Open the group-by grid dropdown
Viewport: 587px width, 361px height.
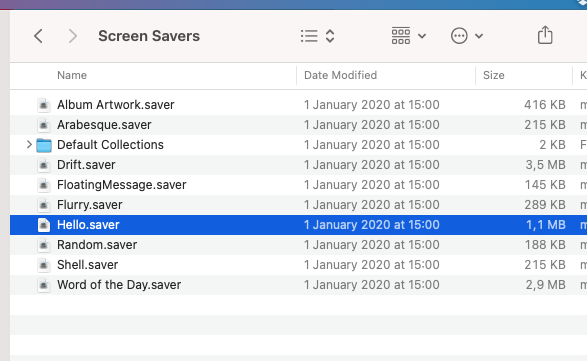(x=408, y=36)
